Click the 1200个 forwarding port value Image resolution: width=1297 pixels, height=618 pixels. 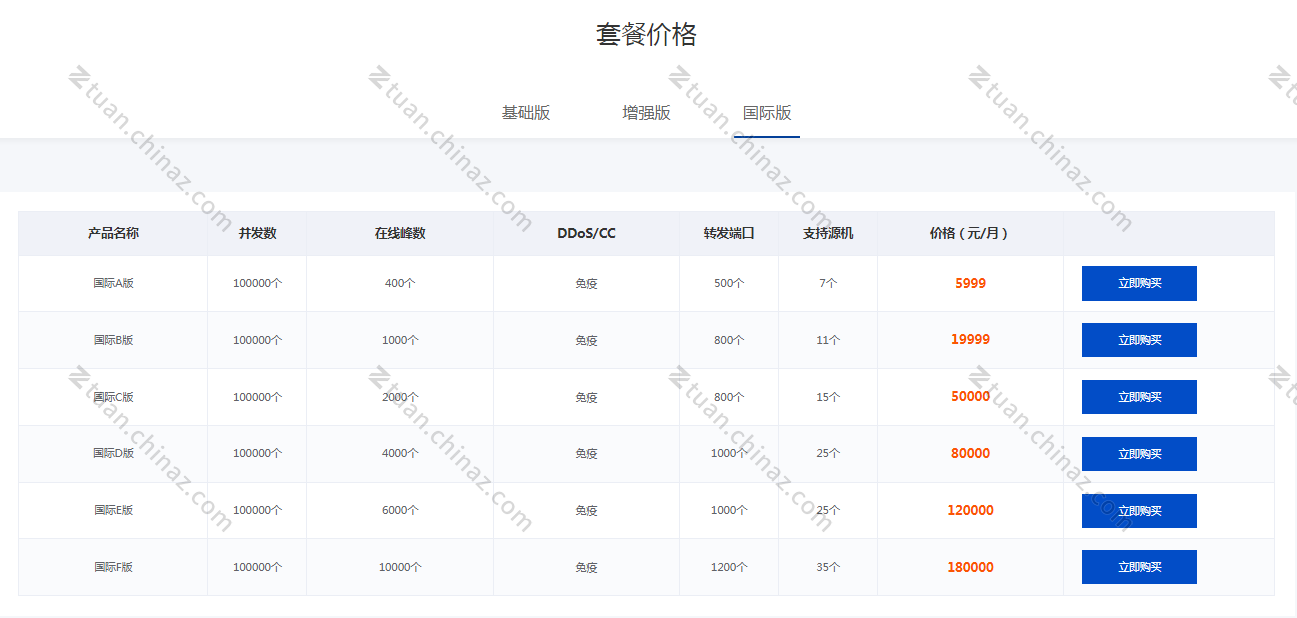coord(729,567)
